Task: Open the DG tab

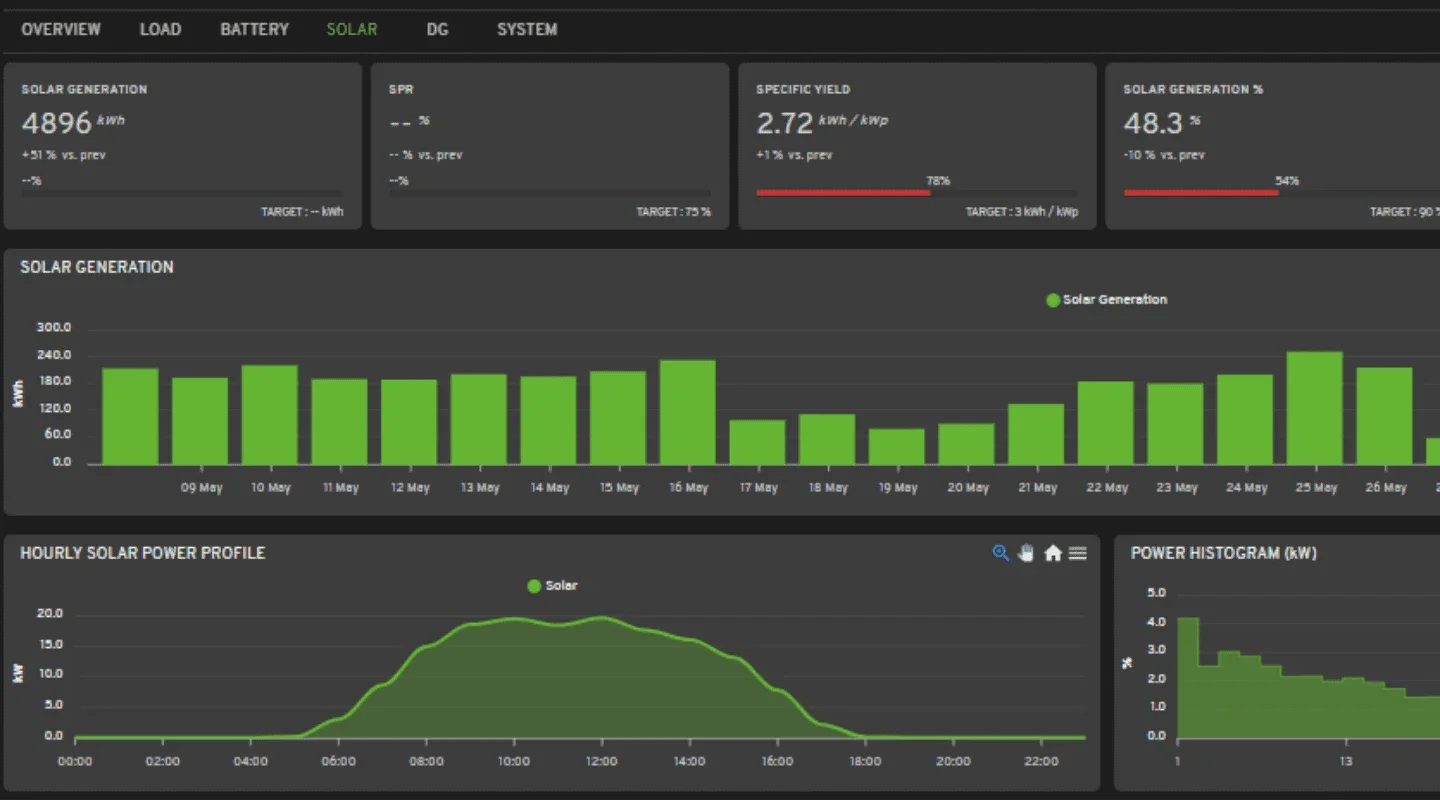Action: (x=437, y=29)
